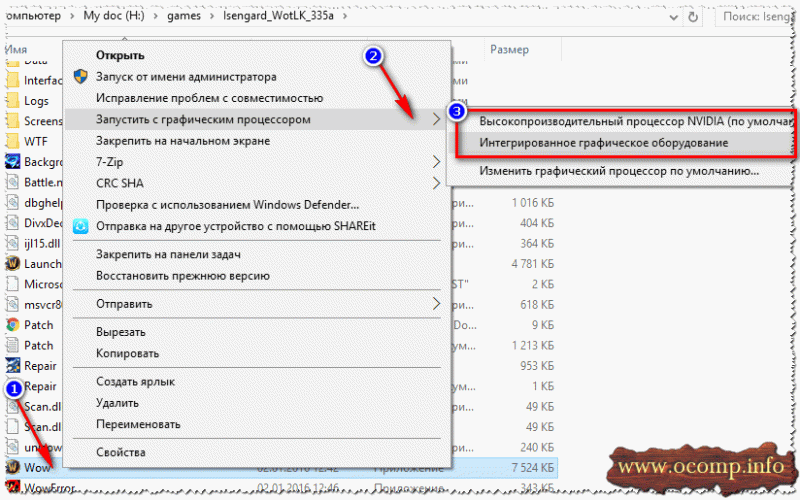This screenshot has height=500, width=800.
Task: Click the 240 КБ size cell
Action: point(537,447)
